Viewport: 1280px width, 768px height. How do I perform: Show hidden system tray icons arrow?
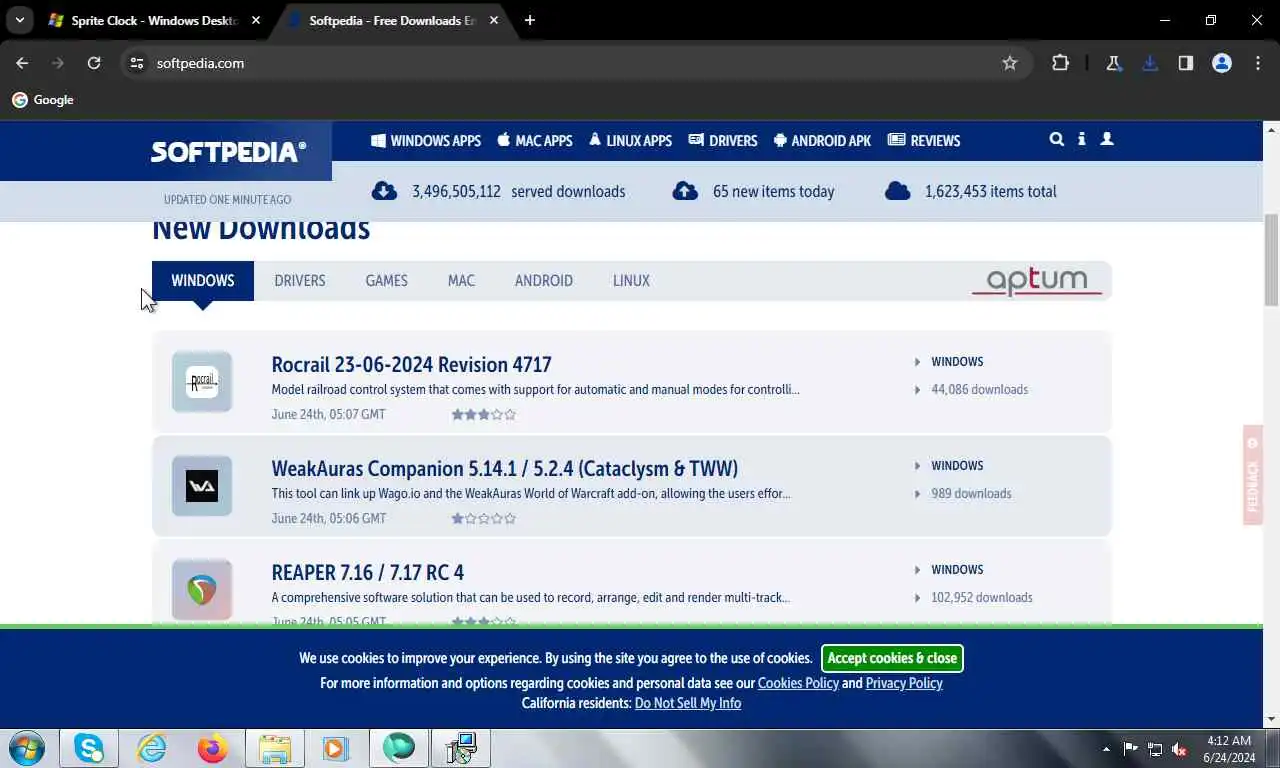point(1106,749)
